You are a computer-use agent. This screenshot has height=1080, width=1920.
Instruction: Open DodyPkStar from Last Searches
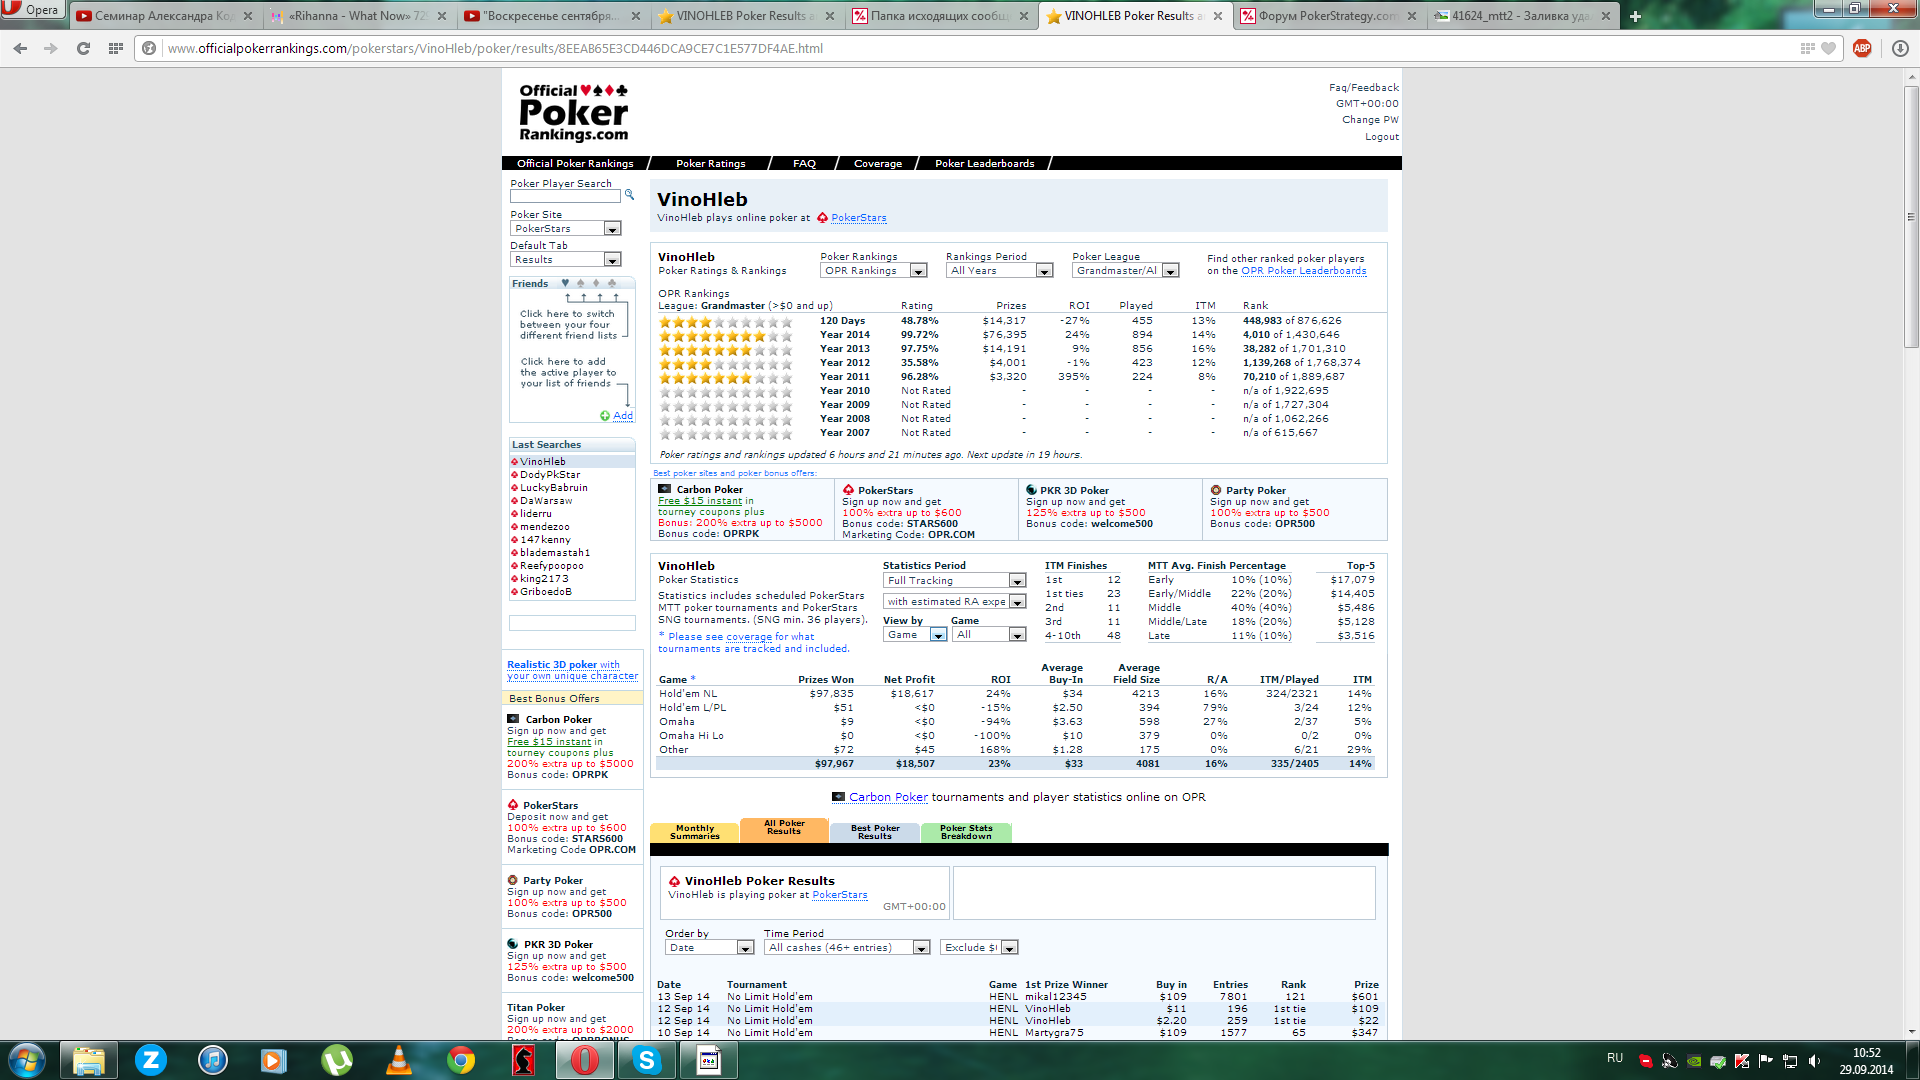[x=549, y=475]
